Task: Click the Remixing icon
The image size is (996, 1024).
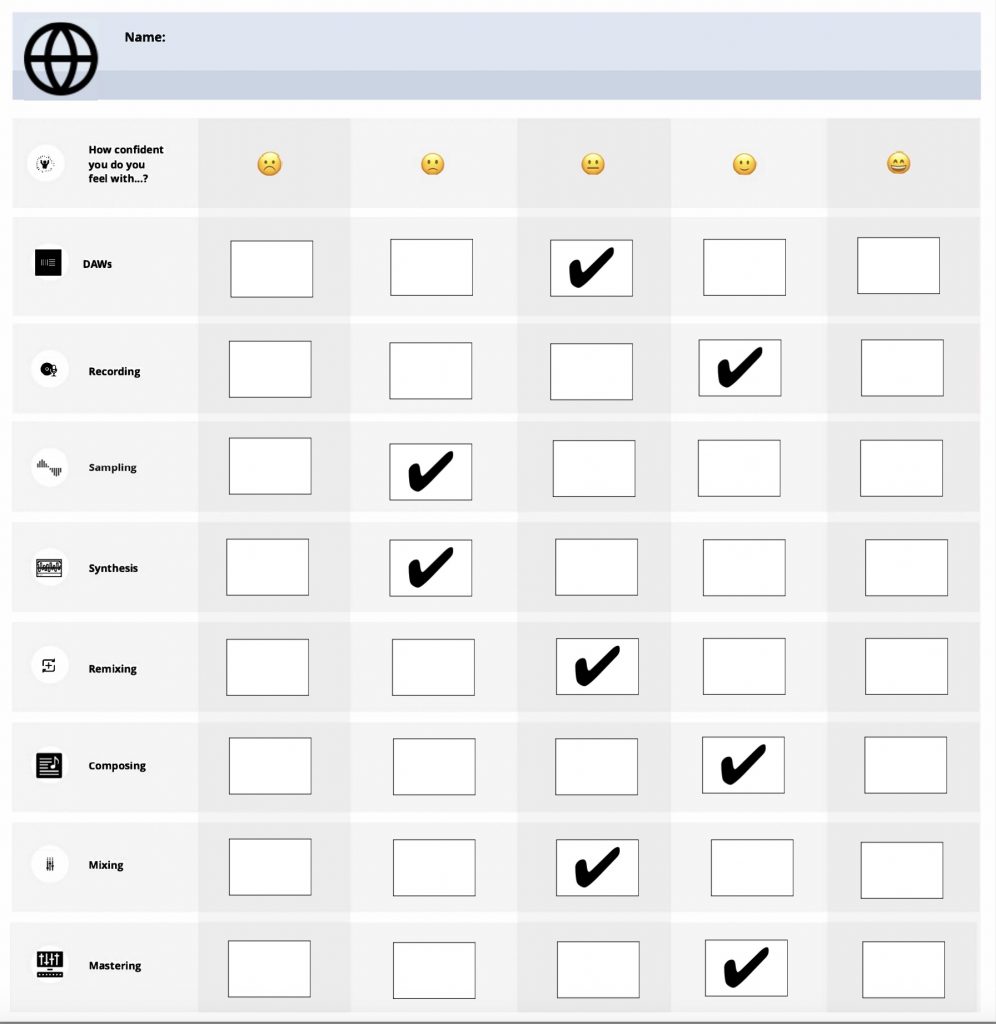Action: pos(49,665)
